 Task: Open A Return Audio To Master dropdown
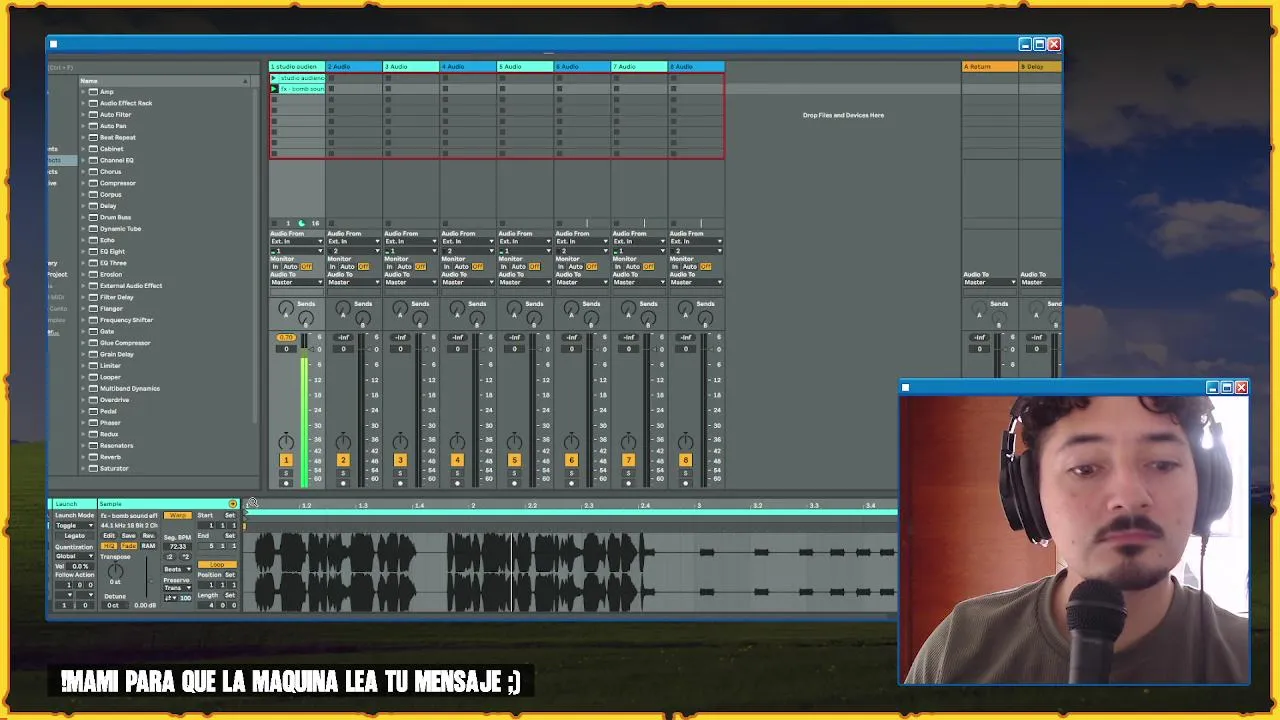click(x=989, y=282)
